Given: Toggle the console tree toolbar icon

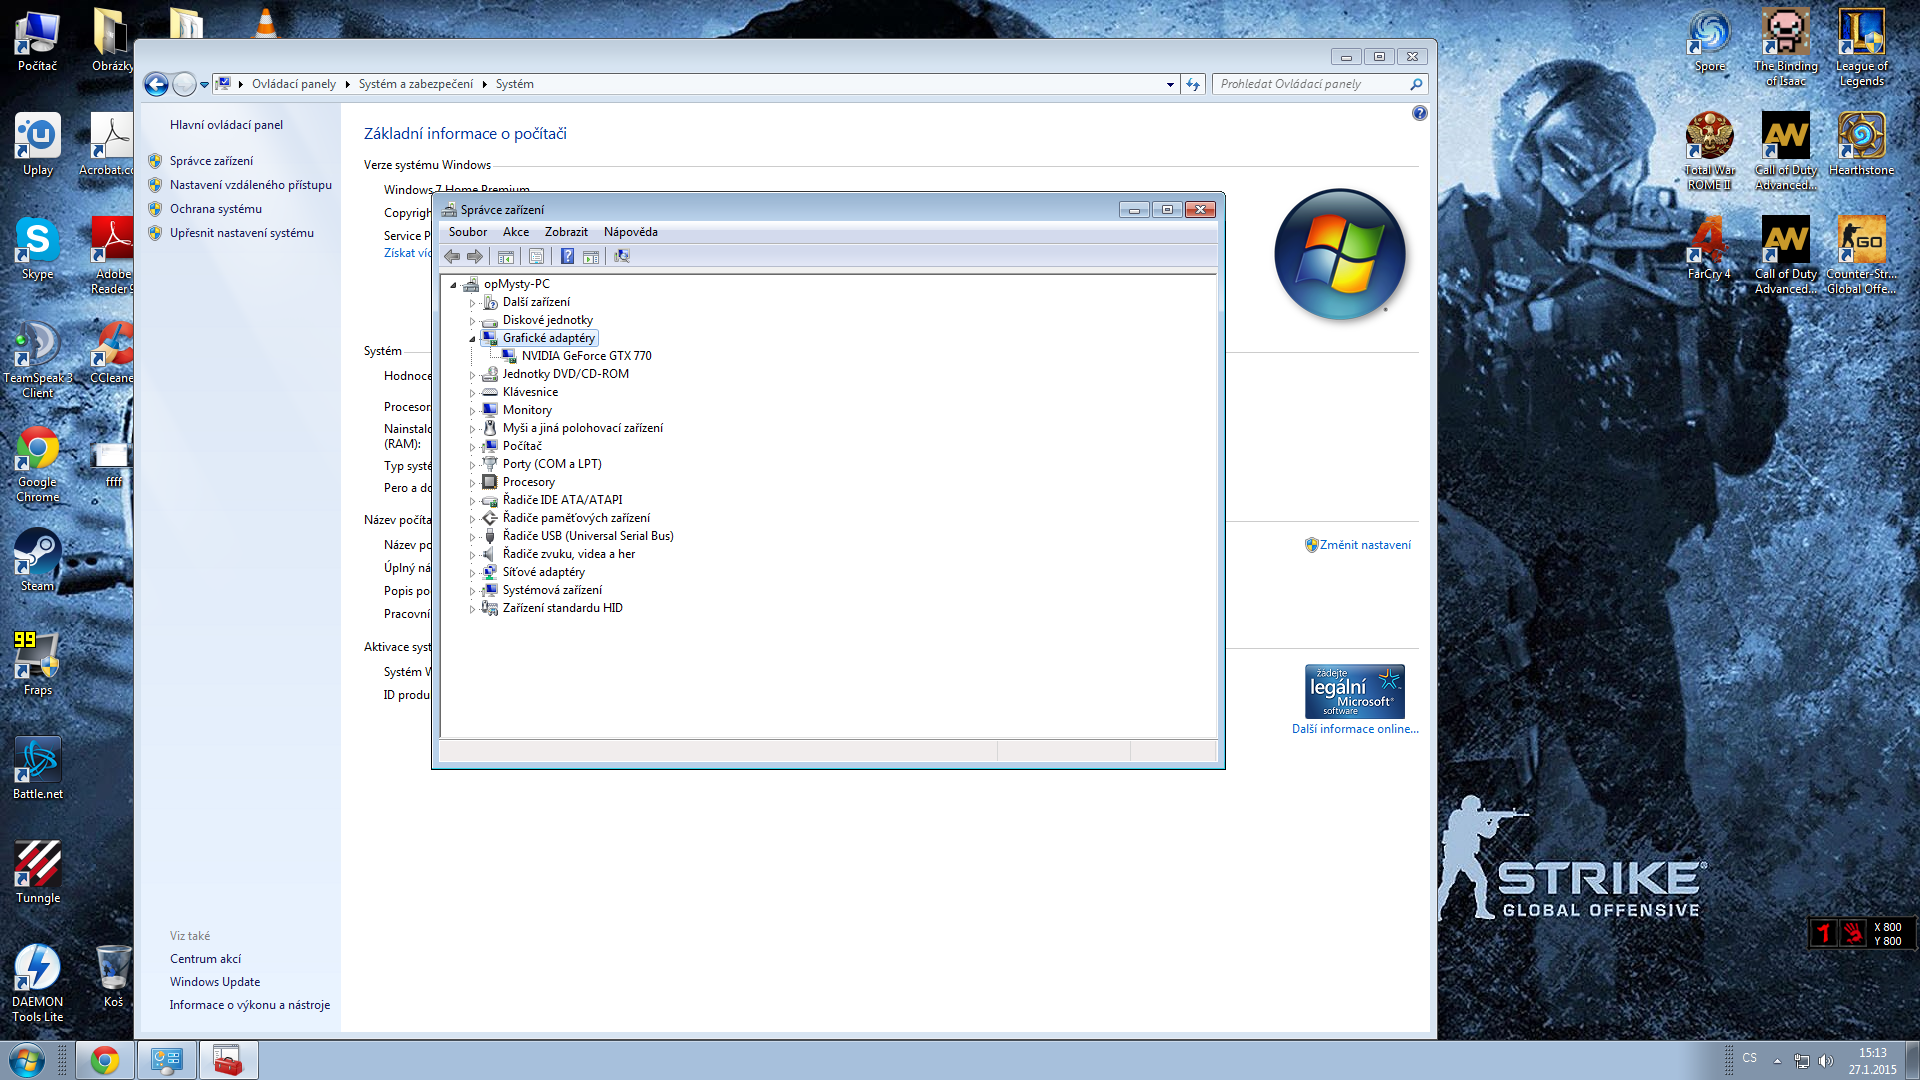Looking at the screenshot, I should [x=506, y=256].
